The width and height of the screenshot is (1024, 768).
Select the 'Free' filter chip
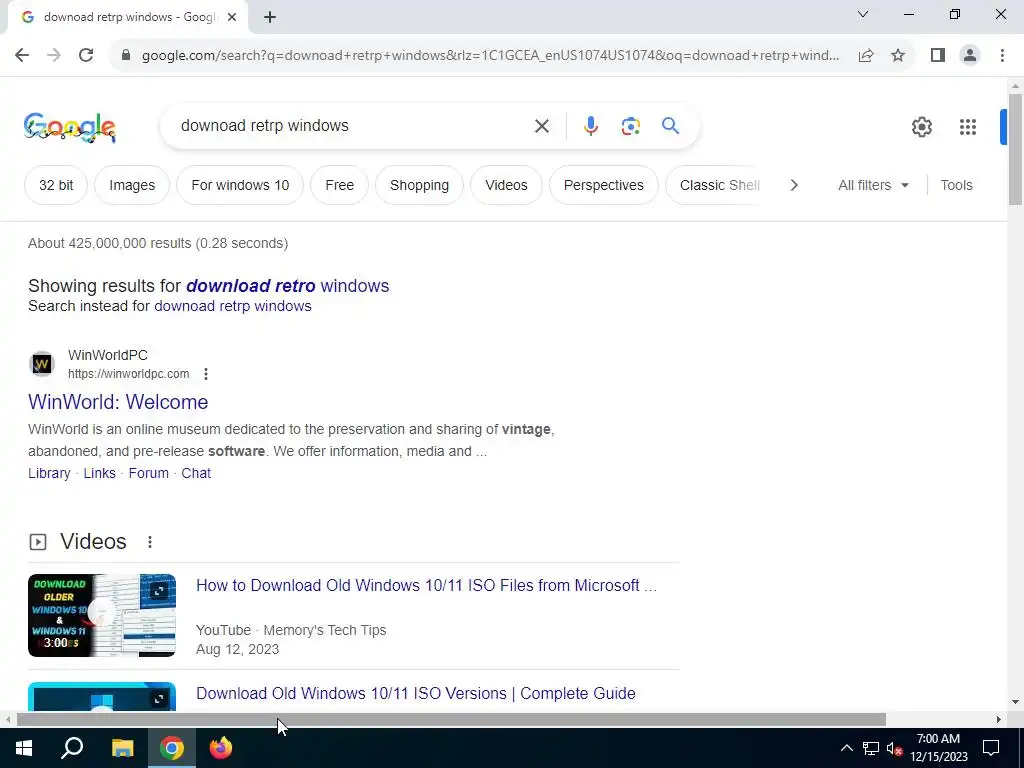click(x=340, y=185)
